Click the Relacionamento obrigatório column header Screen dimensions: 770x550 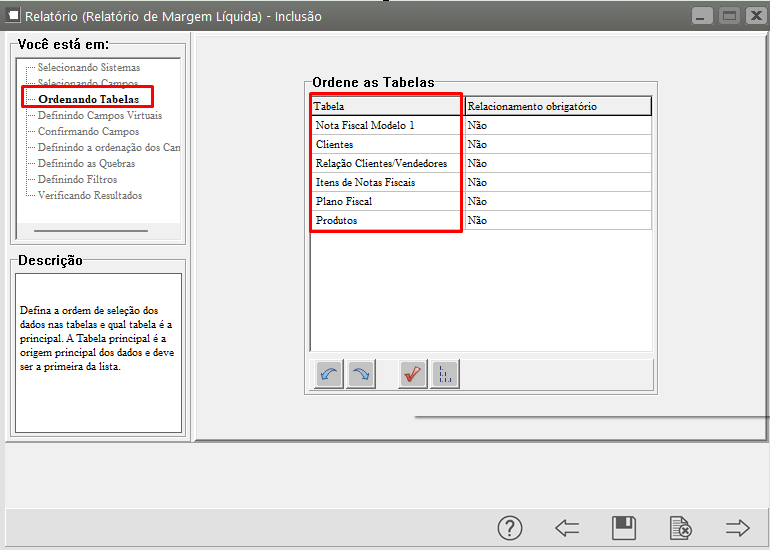pos(557,106)
